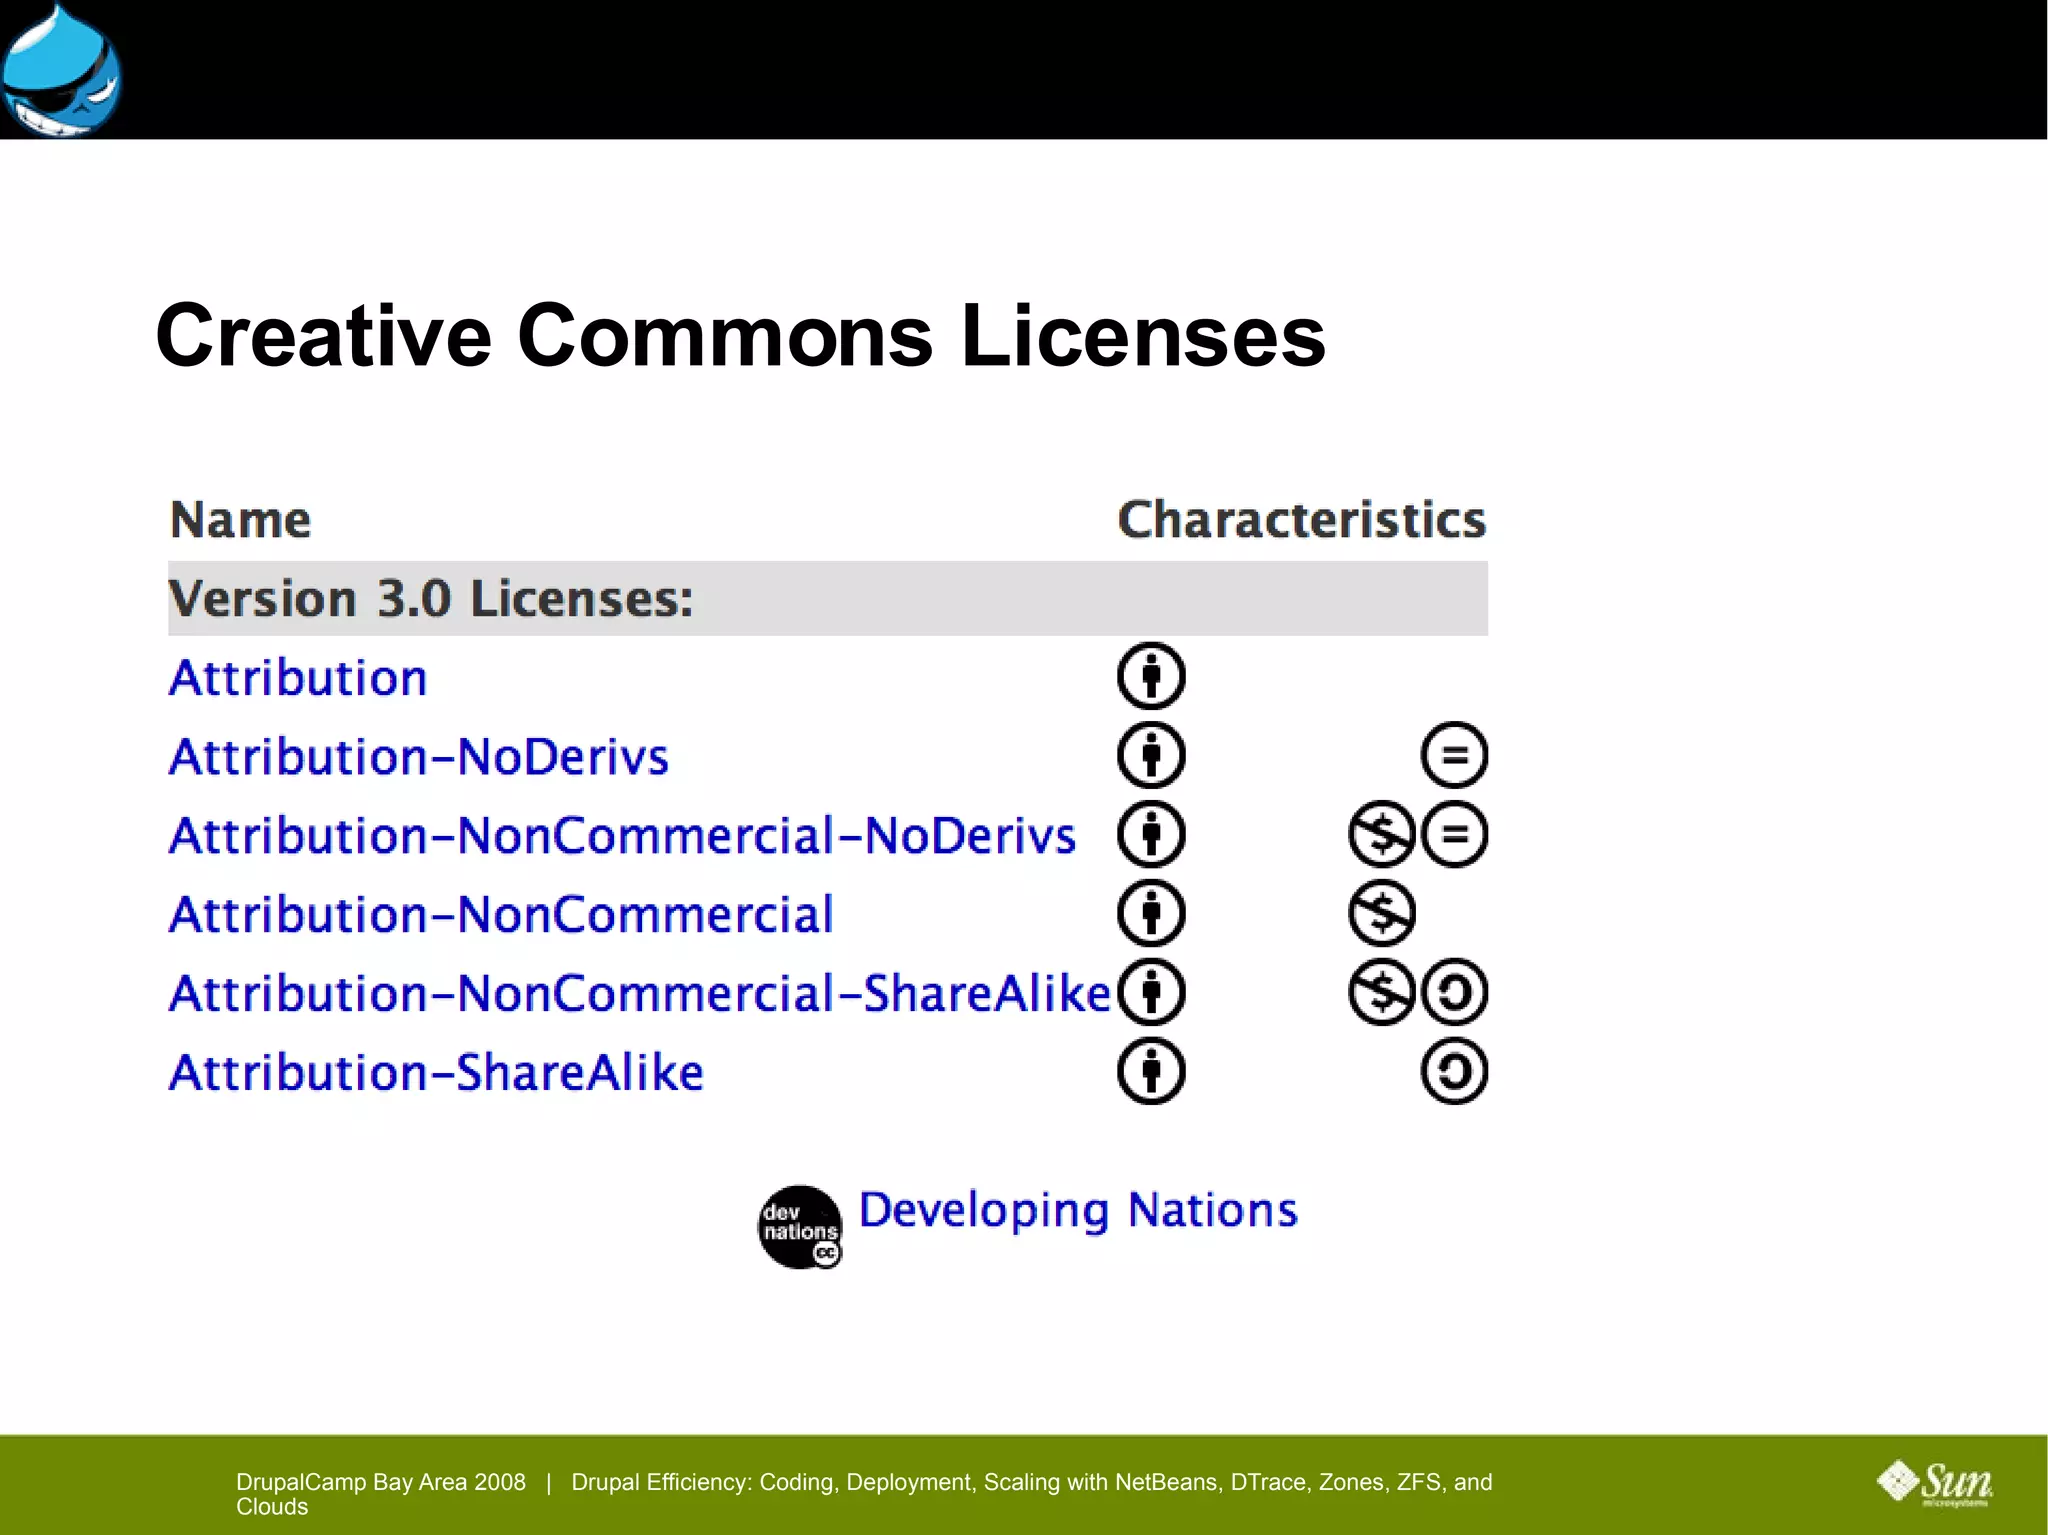Click the no-dollar icon in the Attribution-NonCommercial-NoDerivs row
The height and width of the screenshot is (1535, 2048).
tap(1382, 834)
